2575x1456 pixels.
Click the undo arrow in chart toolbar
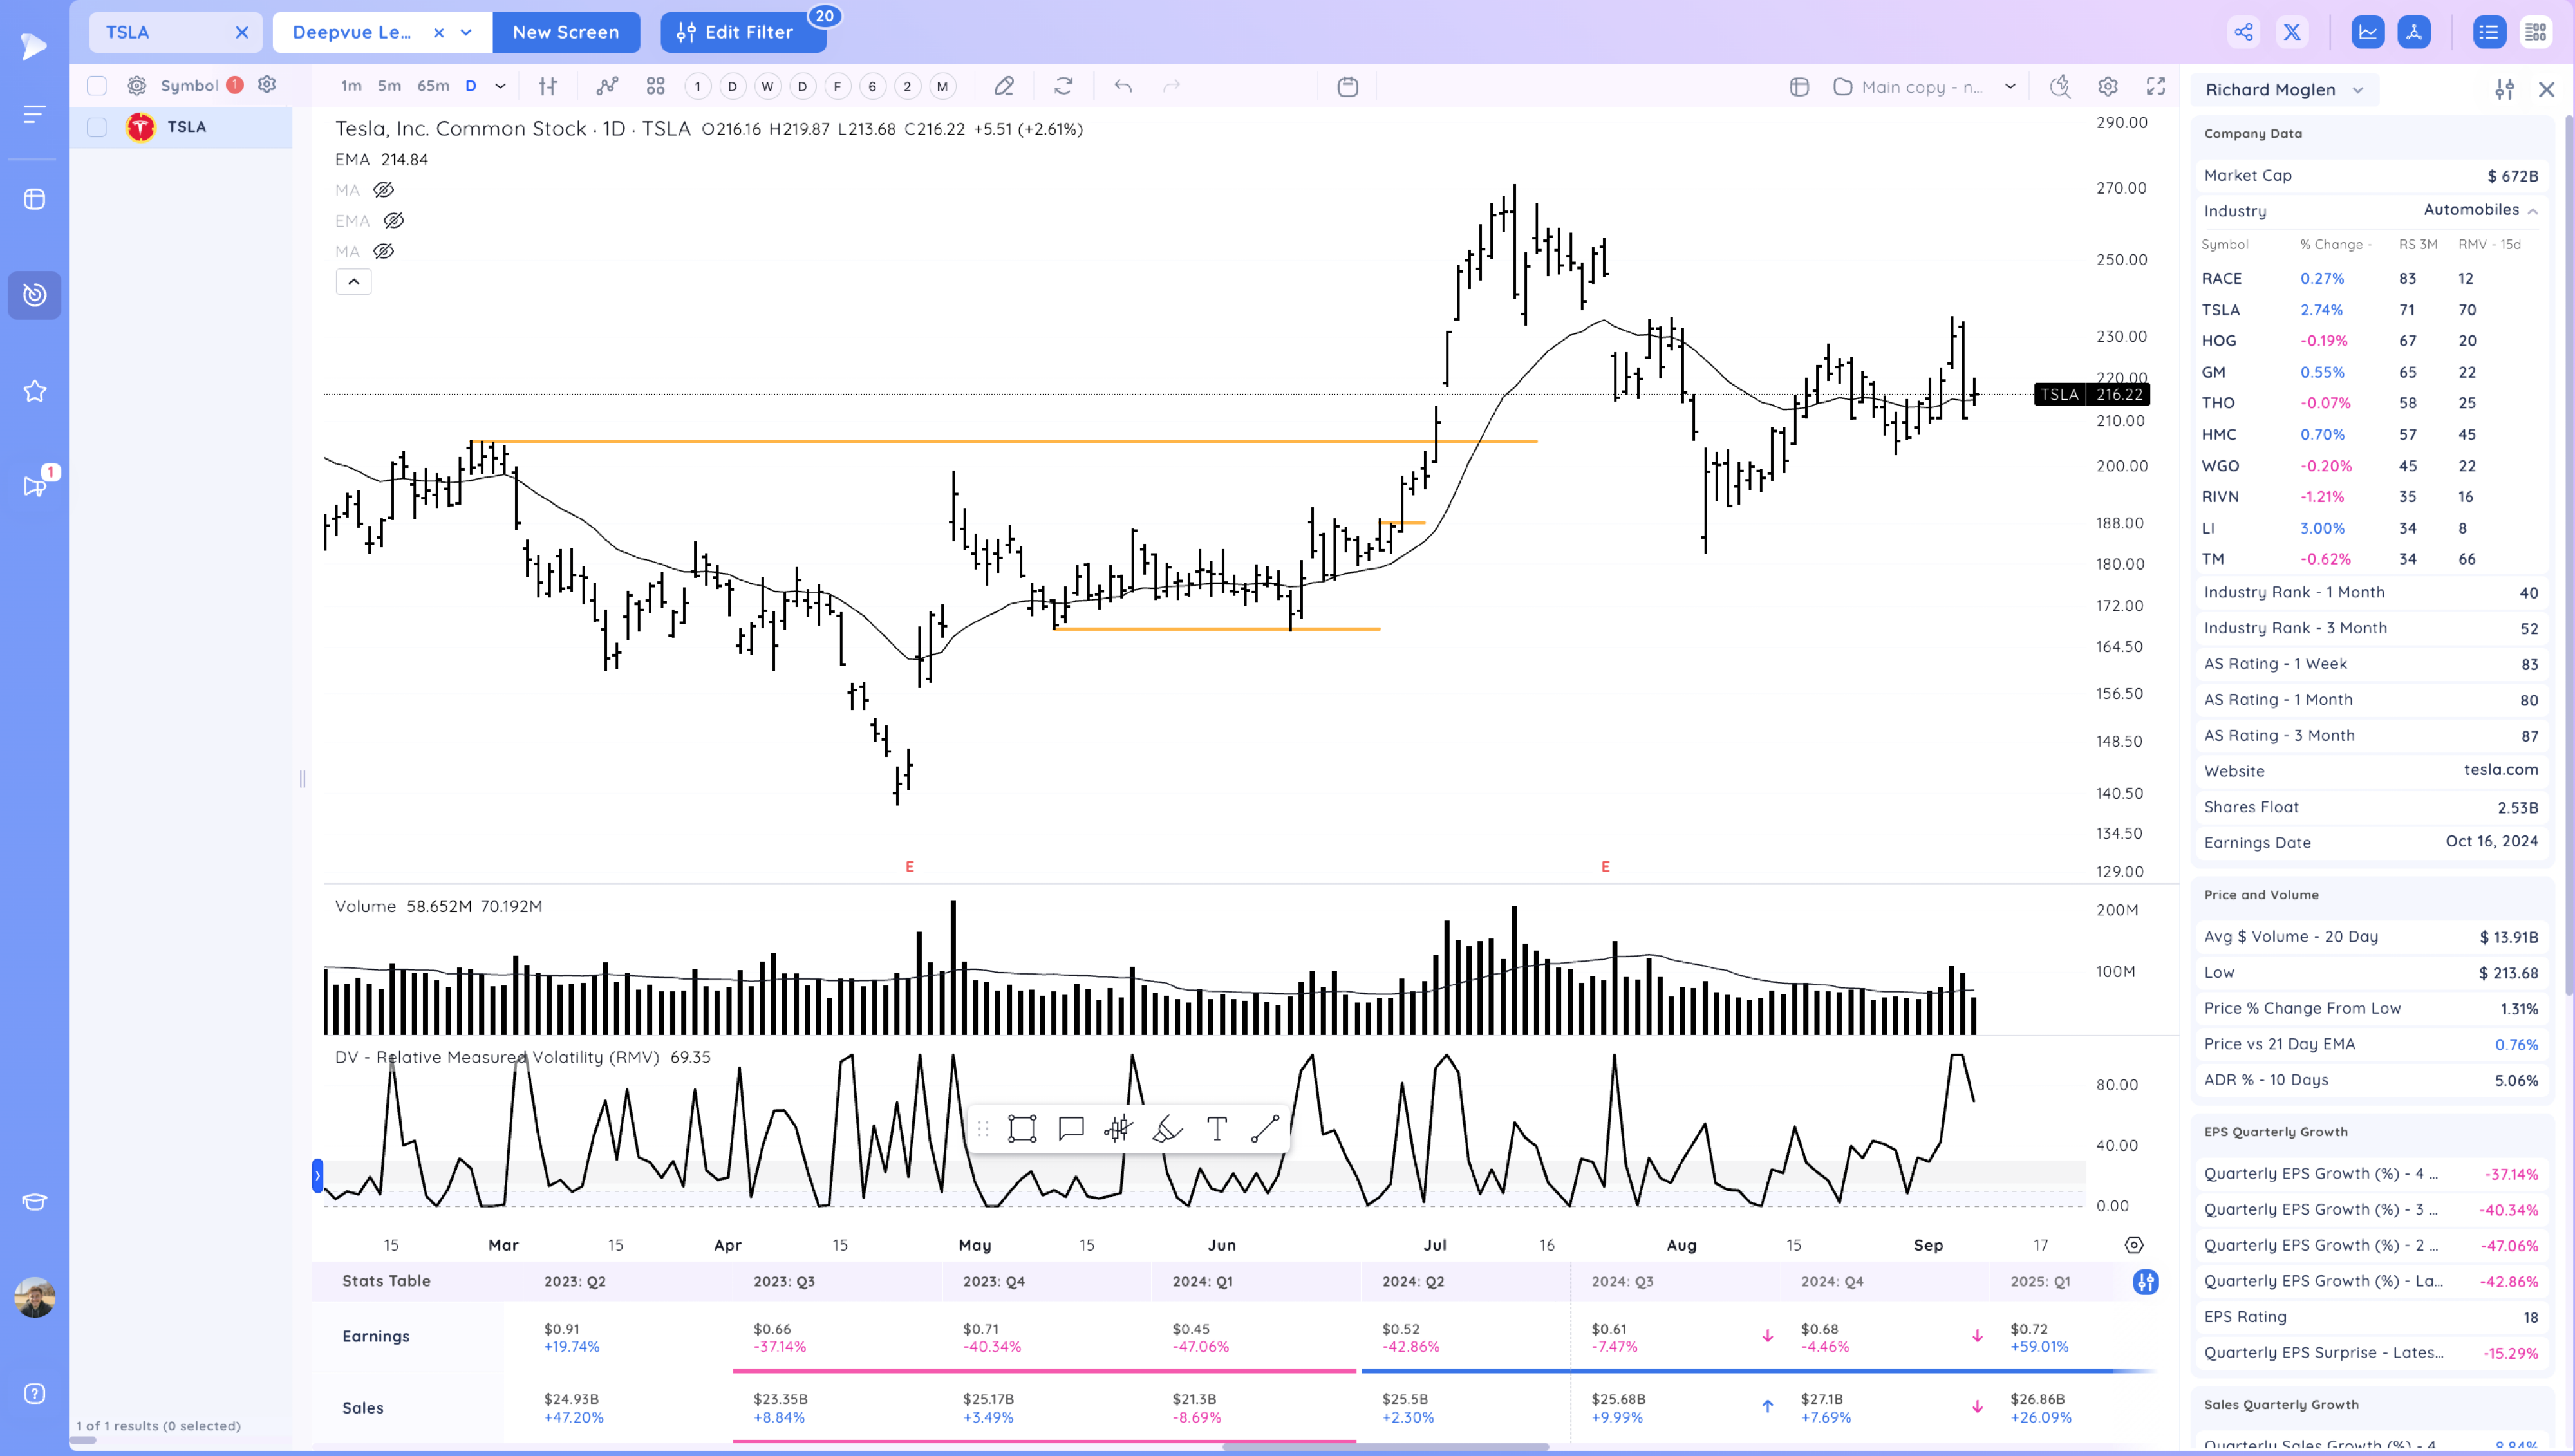(x=1123, y=86)
